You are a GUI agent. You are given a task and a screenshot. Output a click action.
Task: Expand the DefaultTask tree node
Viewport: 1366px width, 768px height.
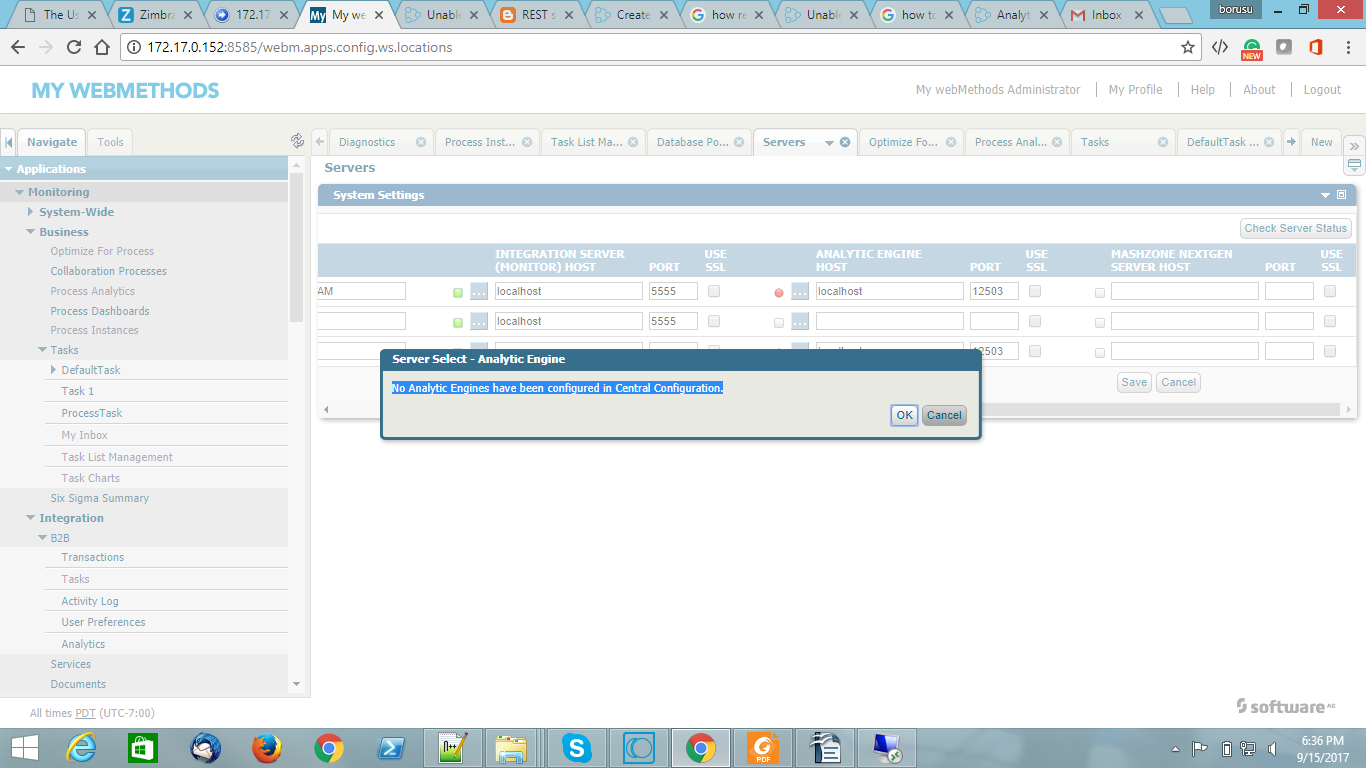[x=53, y=370]
